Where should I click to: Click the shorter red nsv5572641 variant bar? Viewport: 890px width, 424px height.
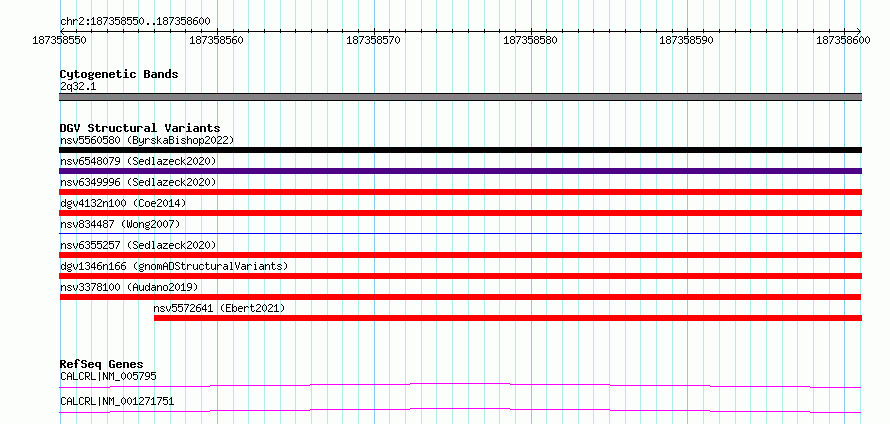coord(508,318)
